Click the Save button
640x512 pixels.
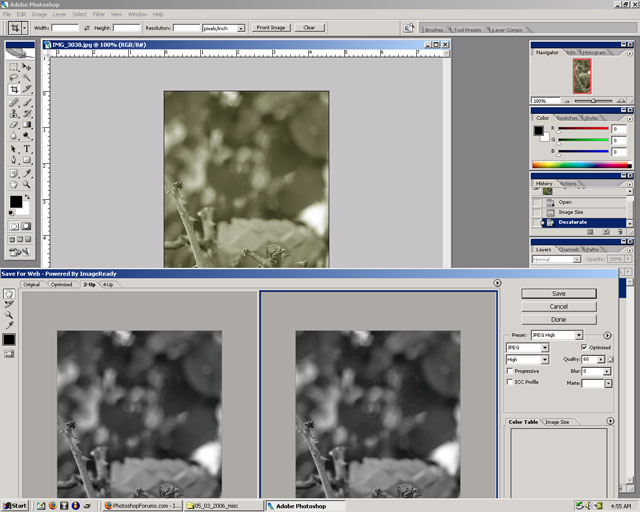pos(559,293)
